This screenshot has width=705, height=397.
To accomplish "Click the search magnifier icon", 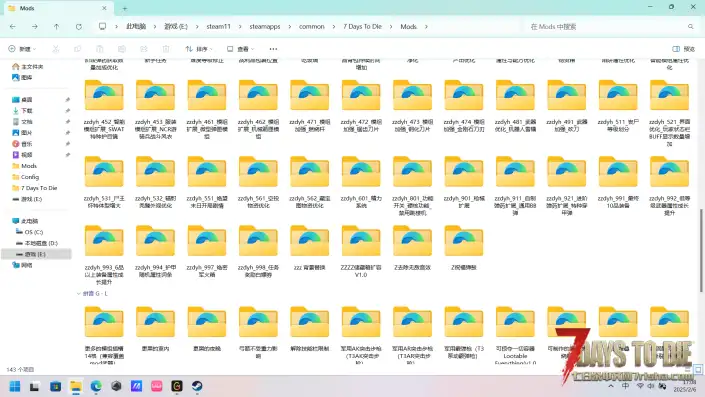I will pos(691,27).
